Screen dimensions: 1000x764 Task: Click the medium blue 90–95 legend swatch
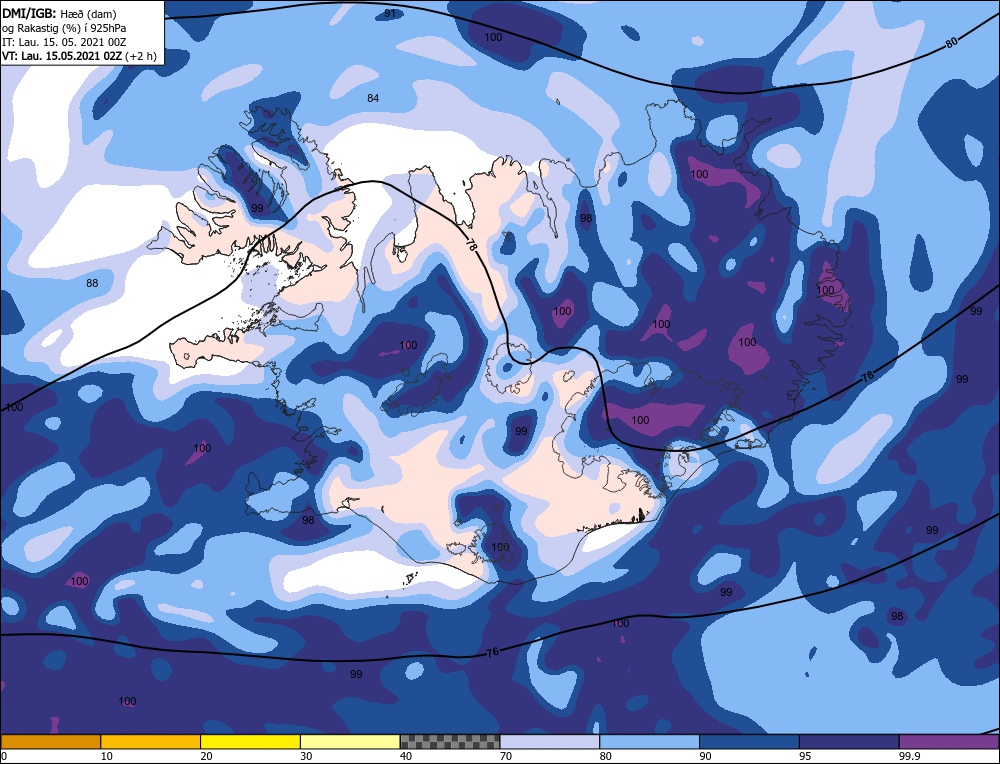(x=749, y=741)
